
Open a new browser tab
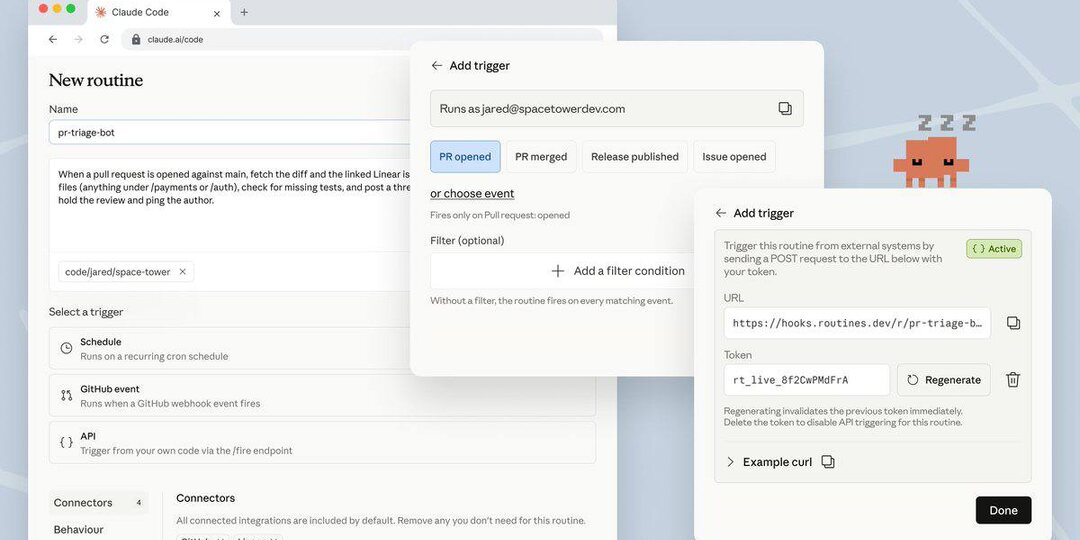click(x=244, y=12)
